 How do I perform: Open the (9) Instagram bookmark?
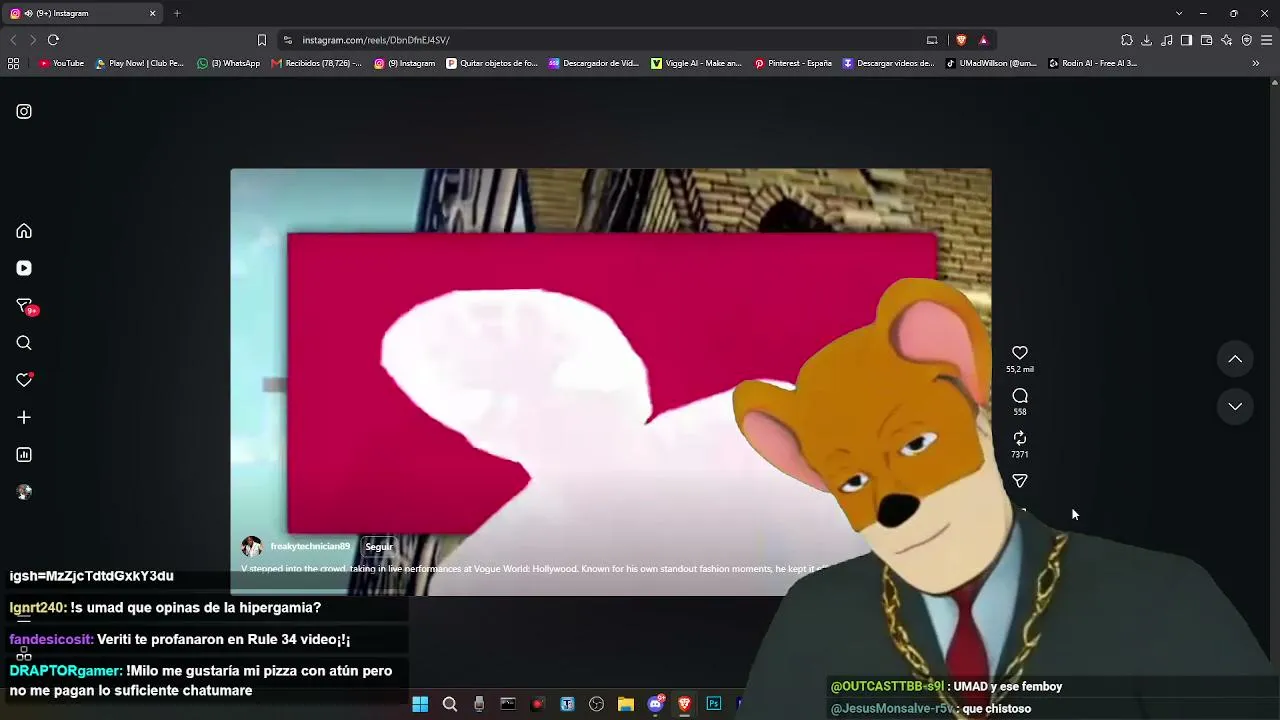click(405, 63)
